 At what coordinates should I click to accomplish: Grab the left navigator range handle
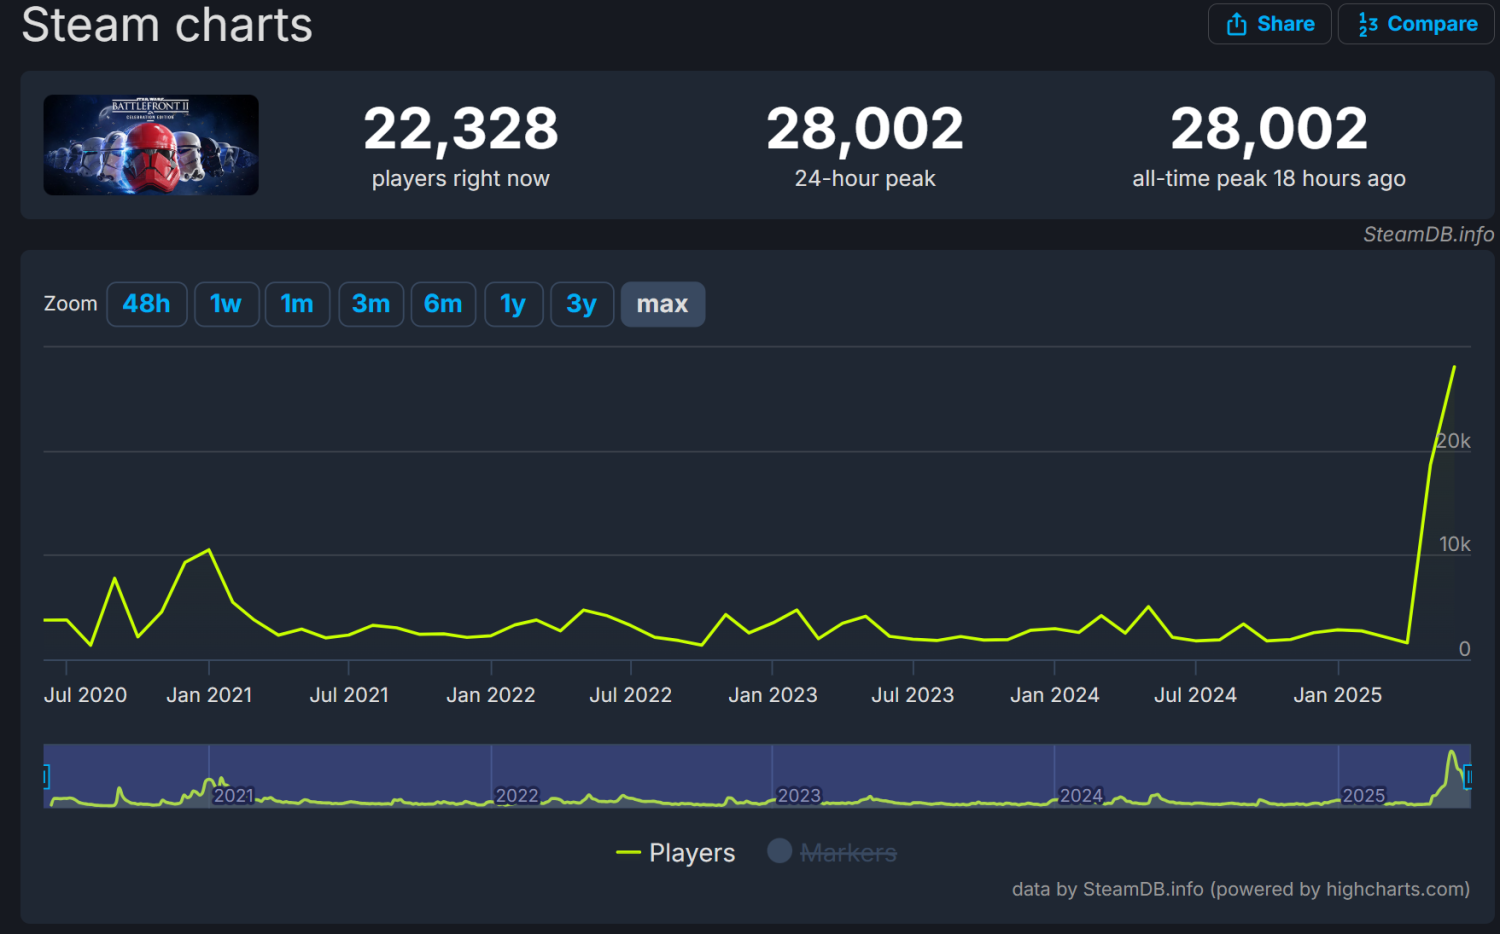[x=46, y=776]
